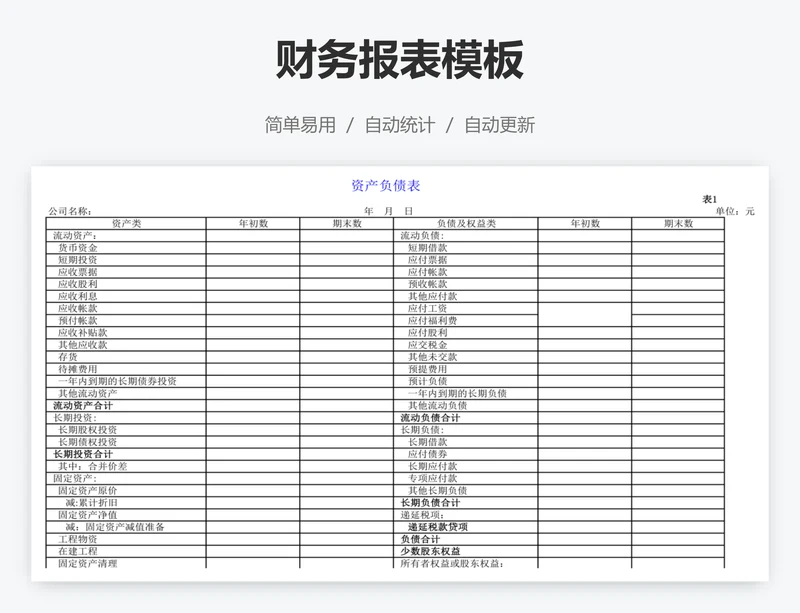Select the 长期债权投资 row label
800x613 pixels.
click(88, 442)
